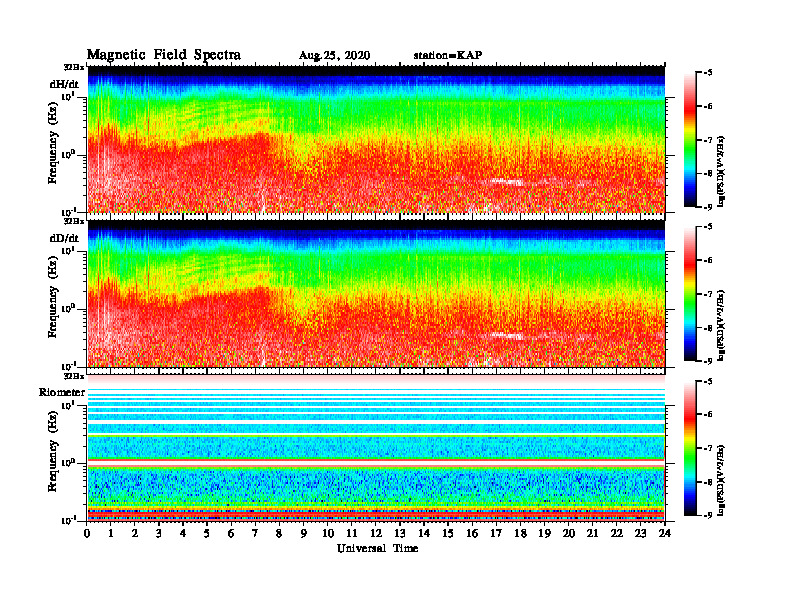This screenshot has height=612, width=792.
Task: Click the -9 tick on Riometer color scale
Action: [706, 515]
